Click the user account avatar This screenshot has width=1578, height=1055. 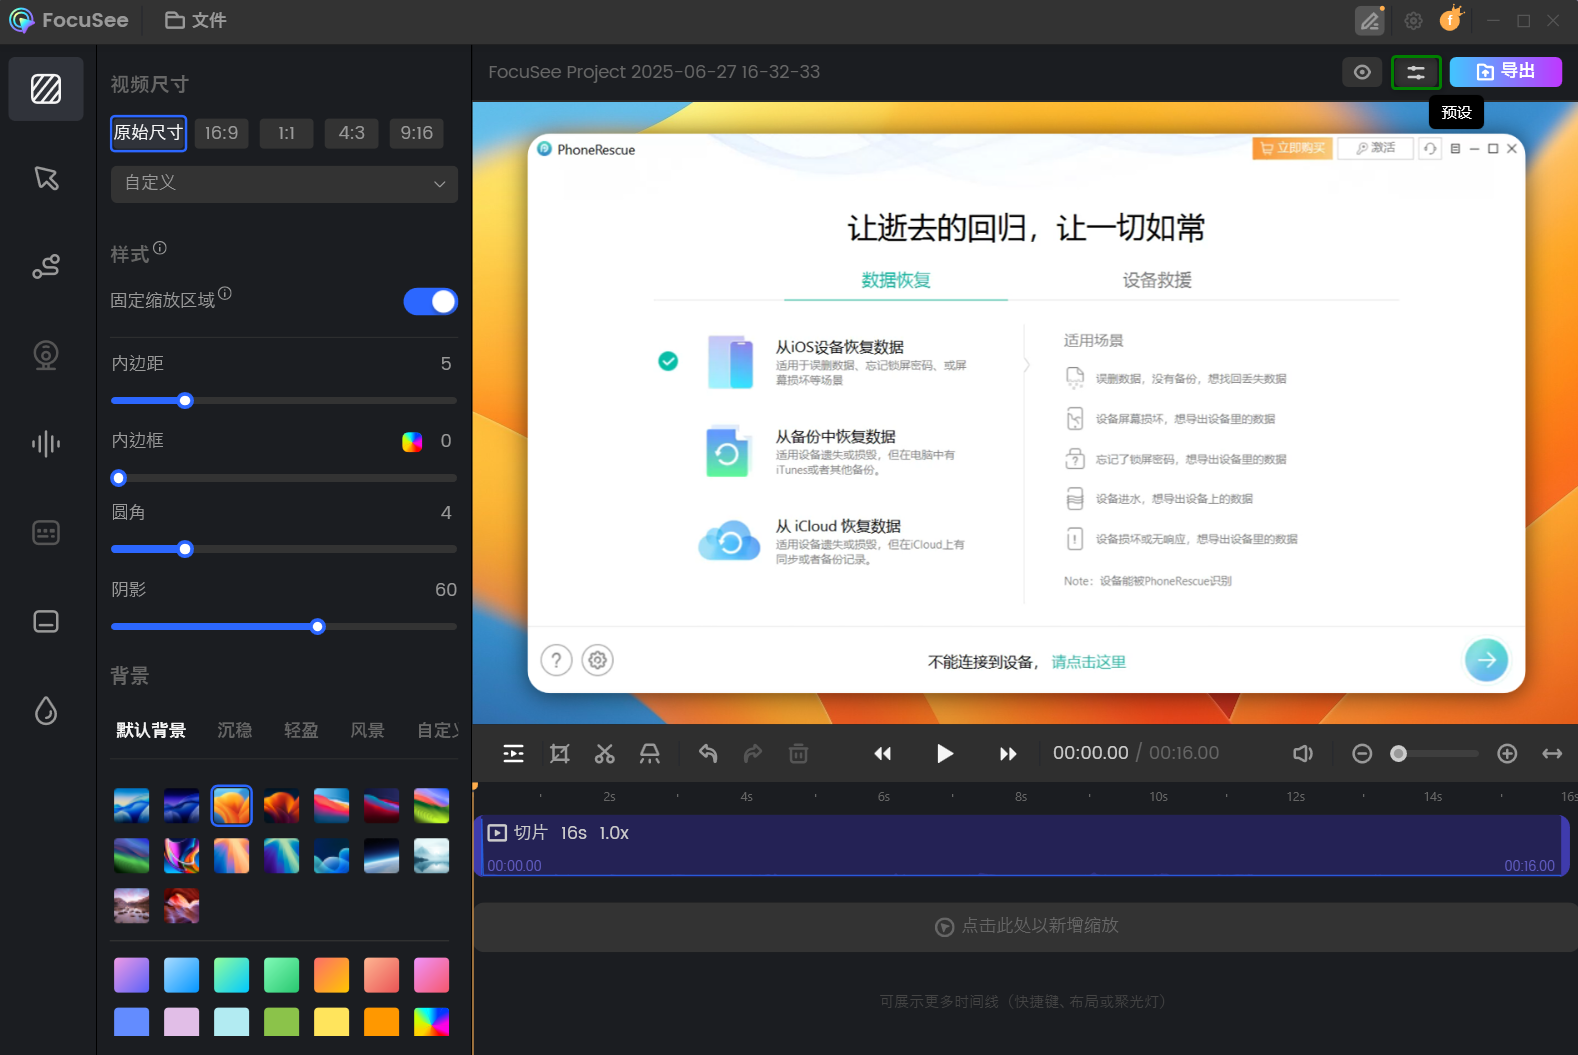coord(1451,19)
